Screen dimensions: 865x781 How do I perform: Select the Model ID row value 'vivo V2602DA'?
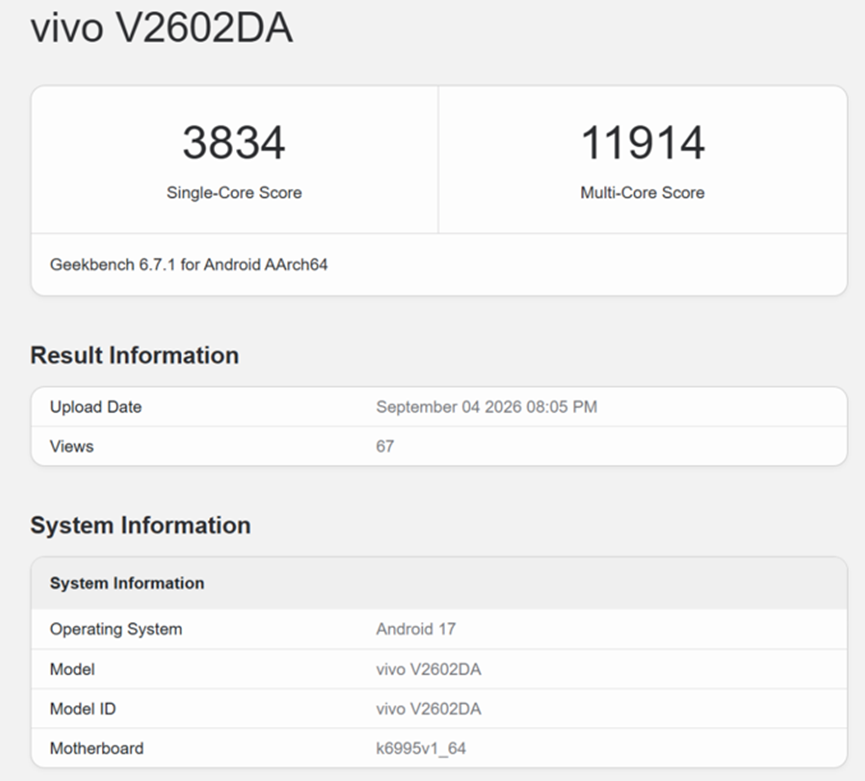(429, 709)
